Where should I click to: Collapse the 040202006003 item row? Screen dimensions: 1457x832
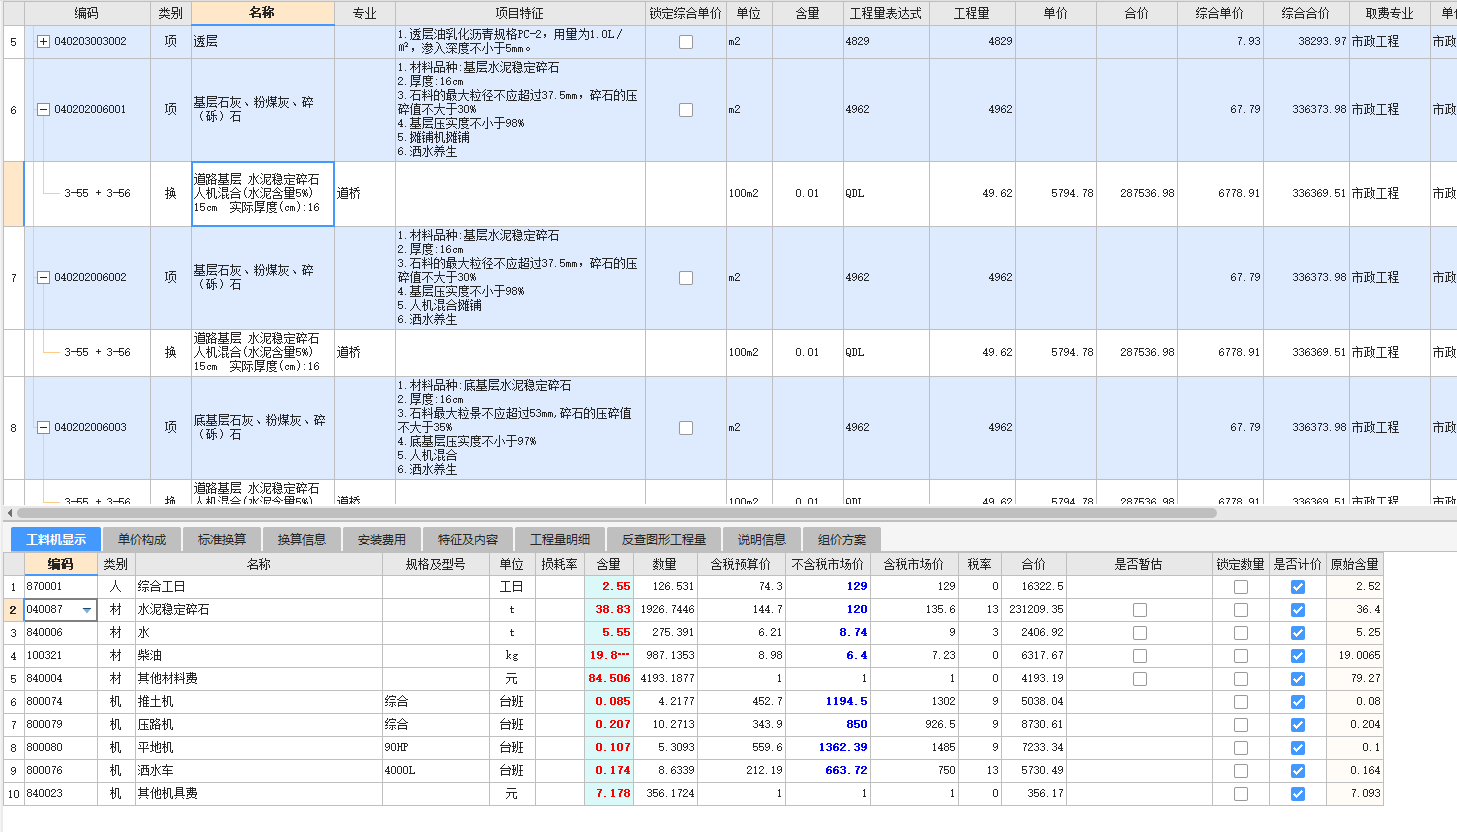coord(43,428)
